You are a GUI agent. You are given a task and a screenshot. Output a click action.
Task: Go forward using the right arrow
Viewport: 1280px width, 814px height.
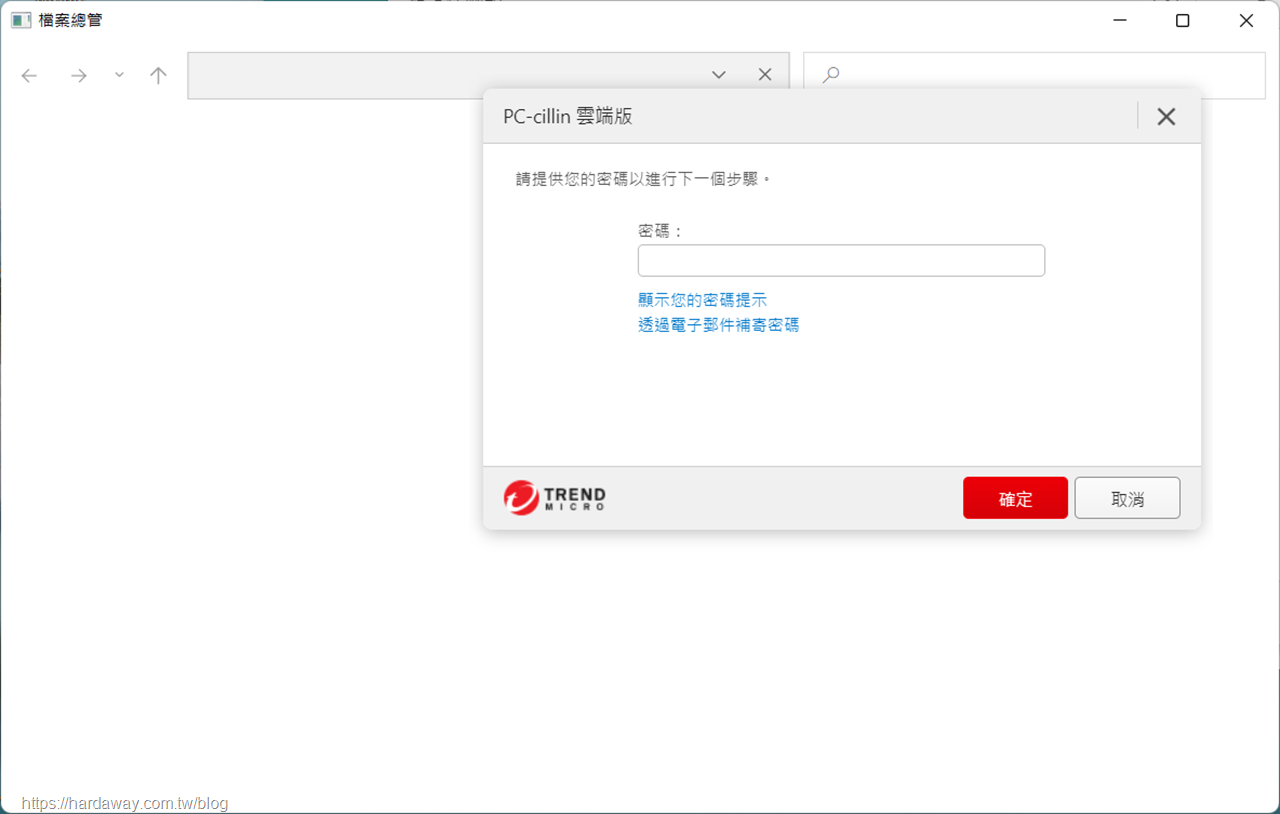(79, 75)
